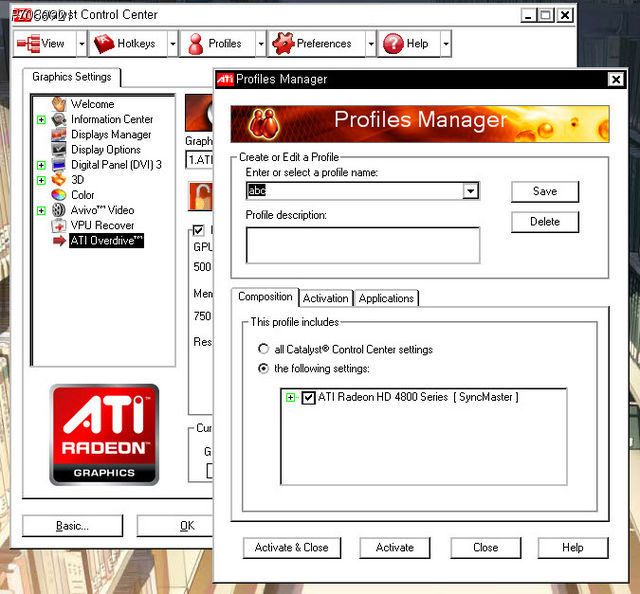Click the 3D tree icon

point(59,180)
